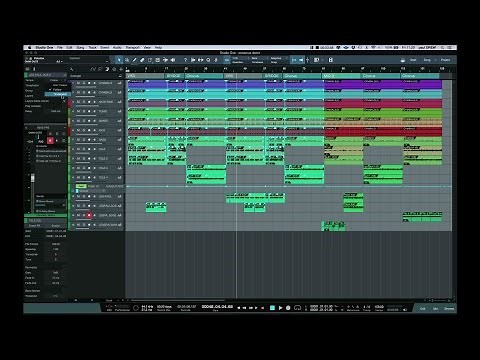Toggle monitor button in inspector channel
The width and height of the screenshot is (480, 360).
57,141
